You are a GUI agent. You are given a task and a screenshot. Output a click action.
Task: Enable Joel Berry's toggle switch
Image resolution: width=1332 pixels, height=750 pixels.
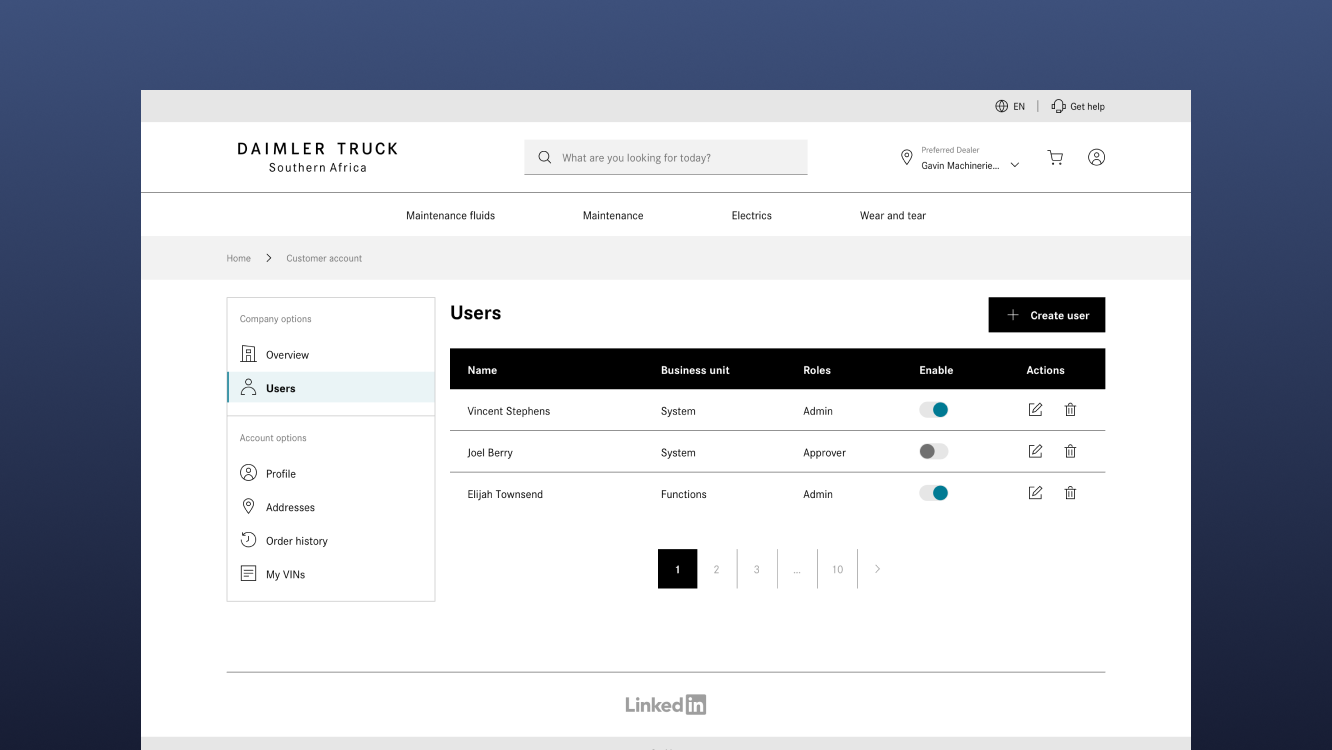934,451
